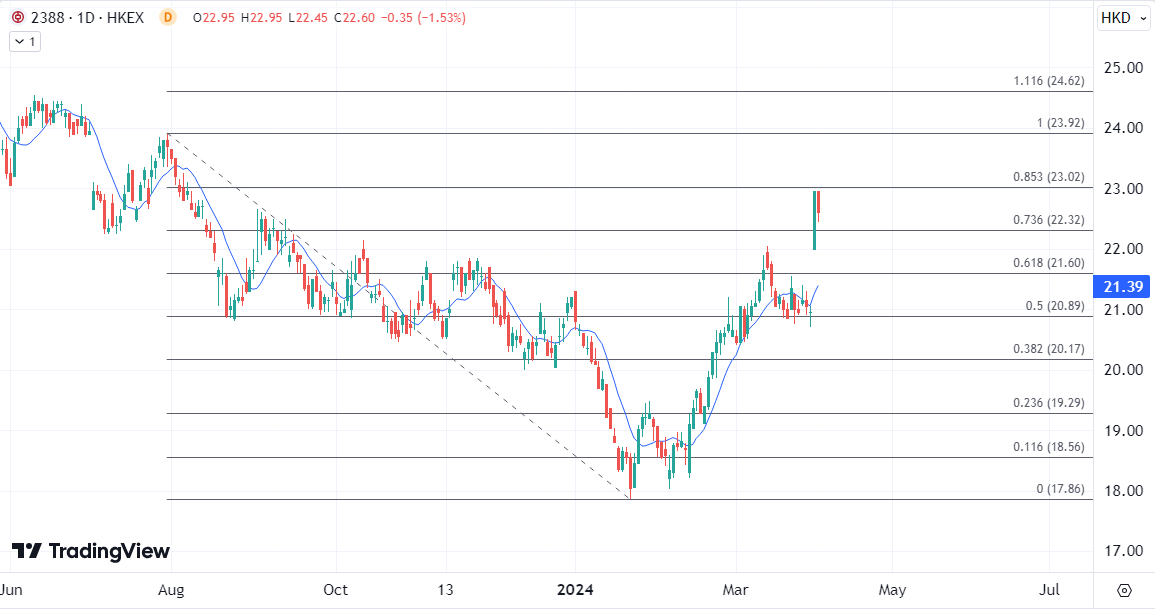Click the Aug label on time axis
The image size is (1155, 612).
coord(172,590)
